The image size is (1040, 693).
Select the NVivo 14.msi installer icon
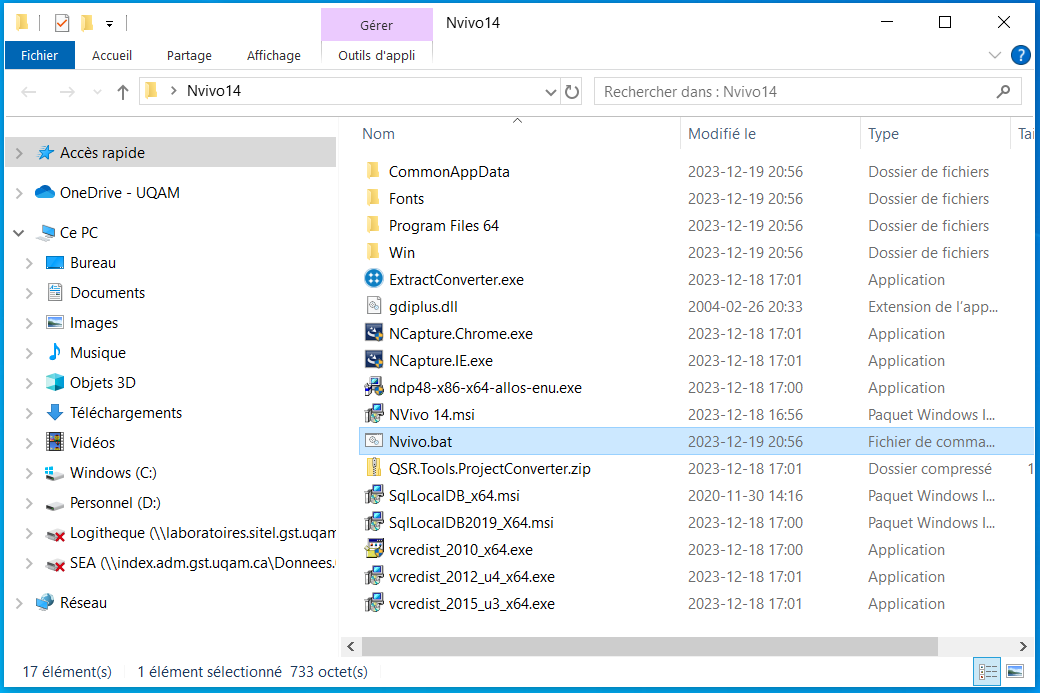click(x=374, y=415)
